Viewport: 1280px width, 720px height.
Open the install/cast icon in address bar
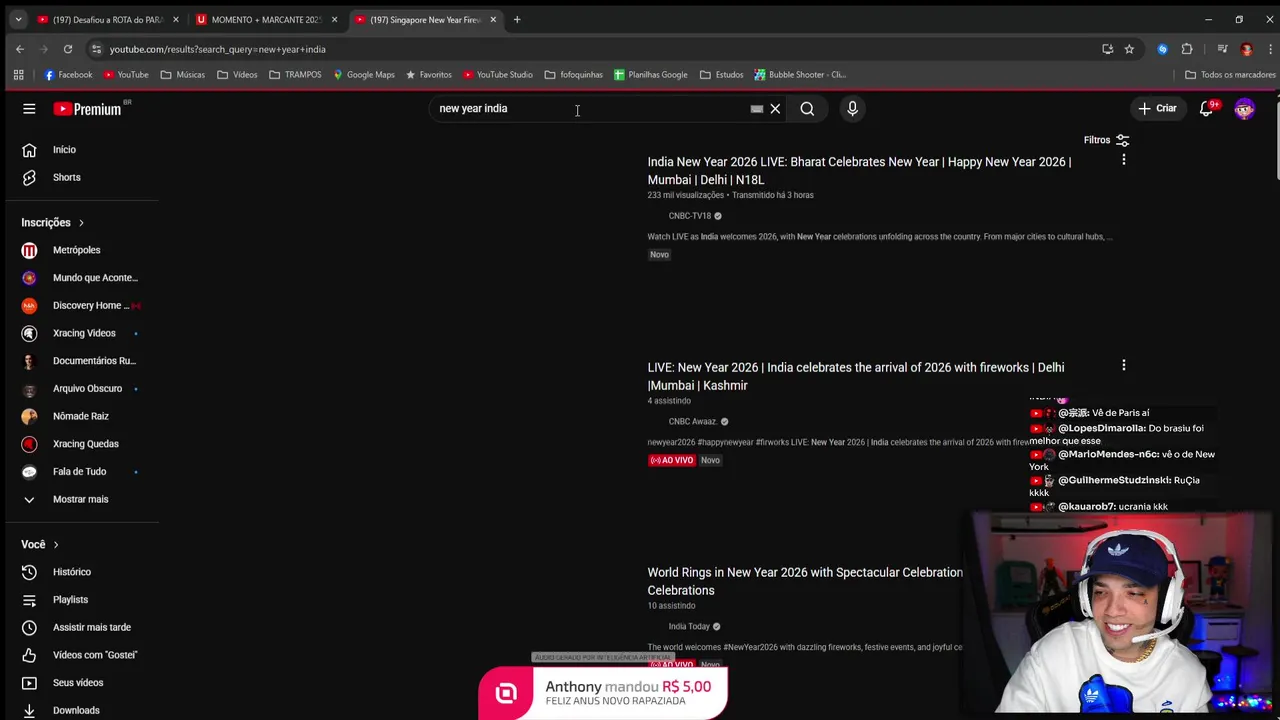(1107, 49)
